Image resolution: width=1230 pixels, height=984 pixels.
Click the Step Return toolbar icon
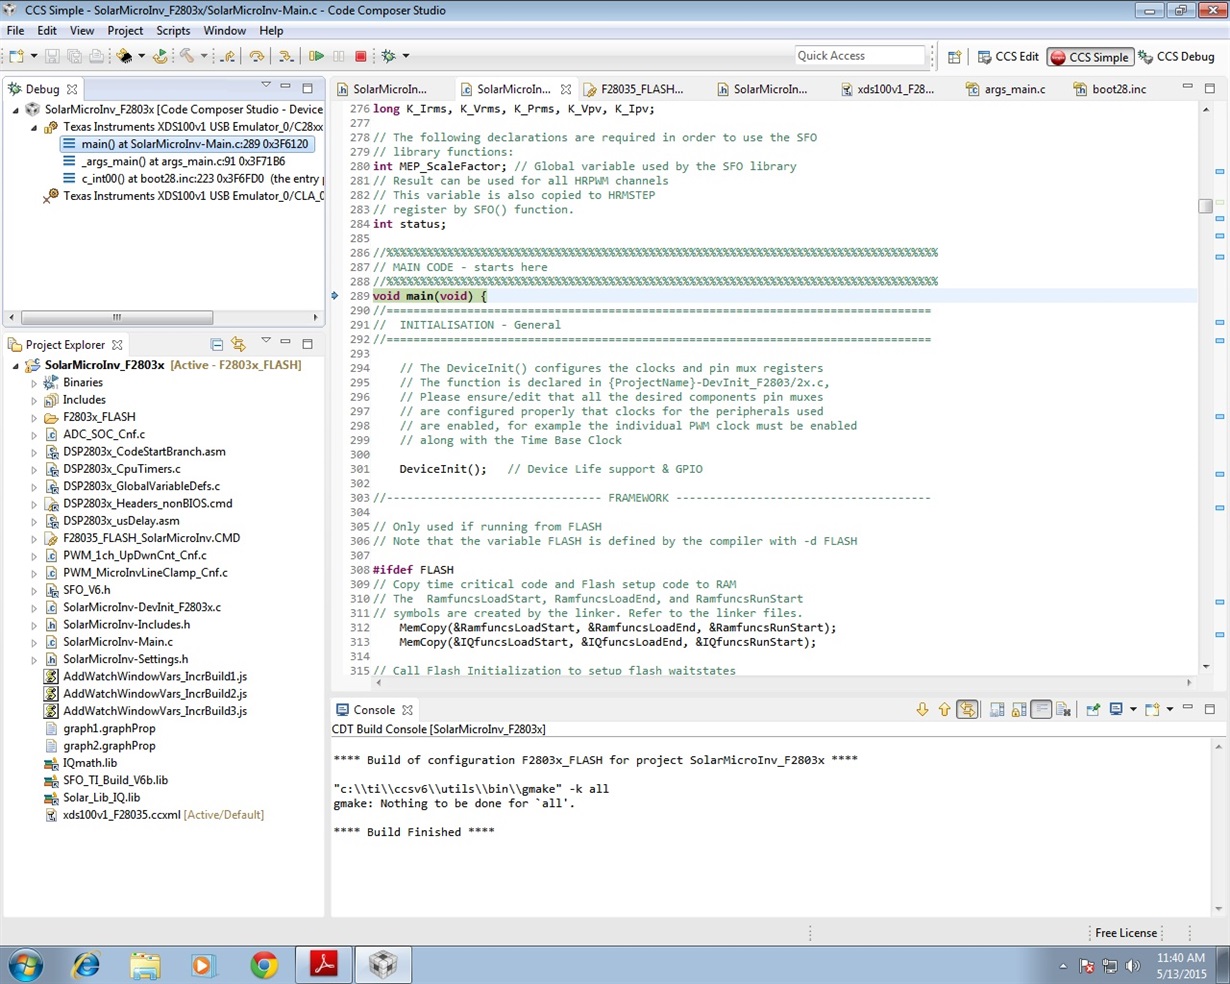pyautogui.click(x=228, y=56)
